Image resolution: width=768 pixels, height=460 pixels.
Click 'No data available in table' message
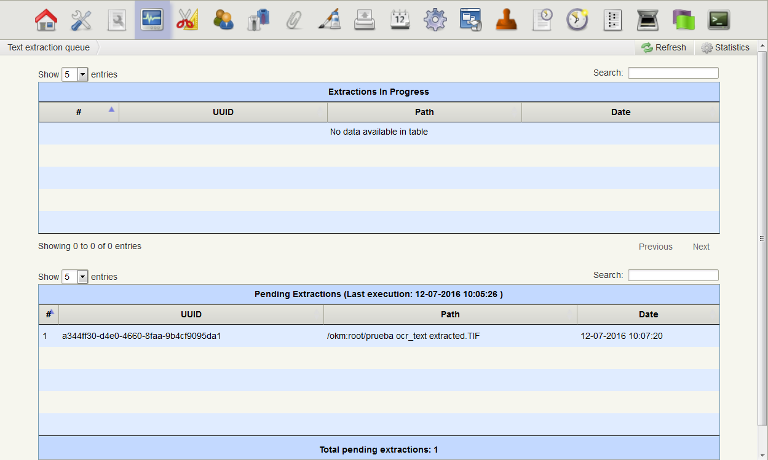379,132
